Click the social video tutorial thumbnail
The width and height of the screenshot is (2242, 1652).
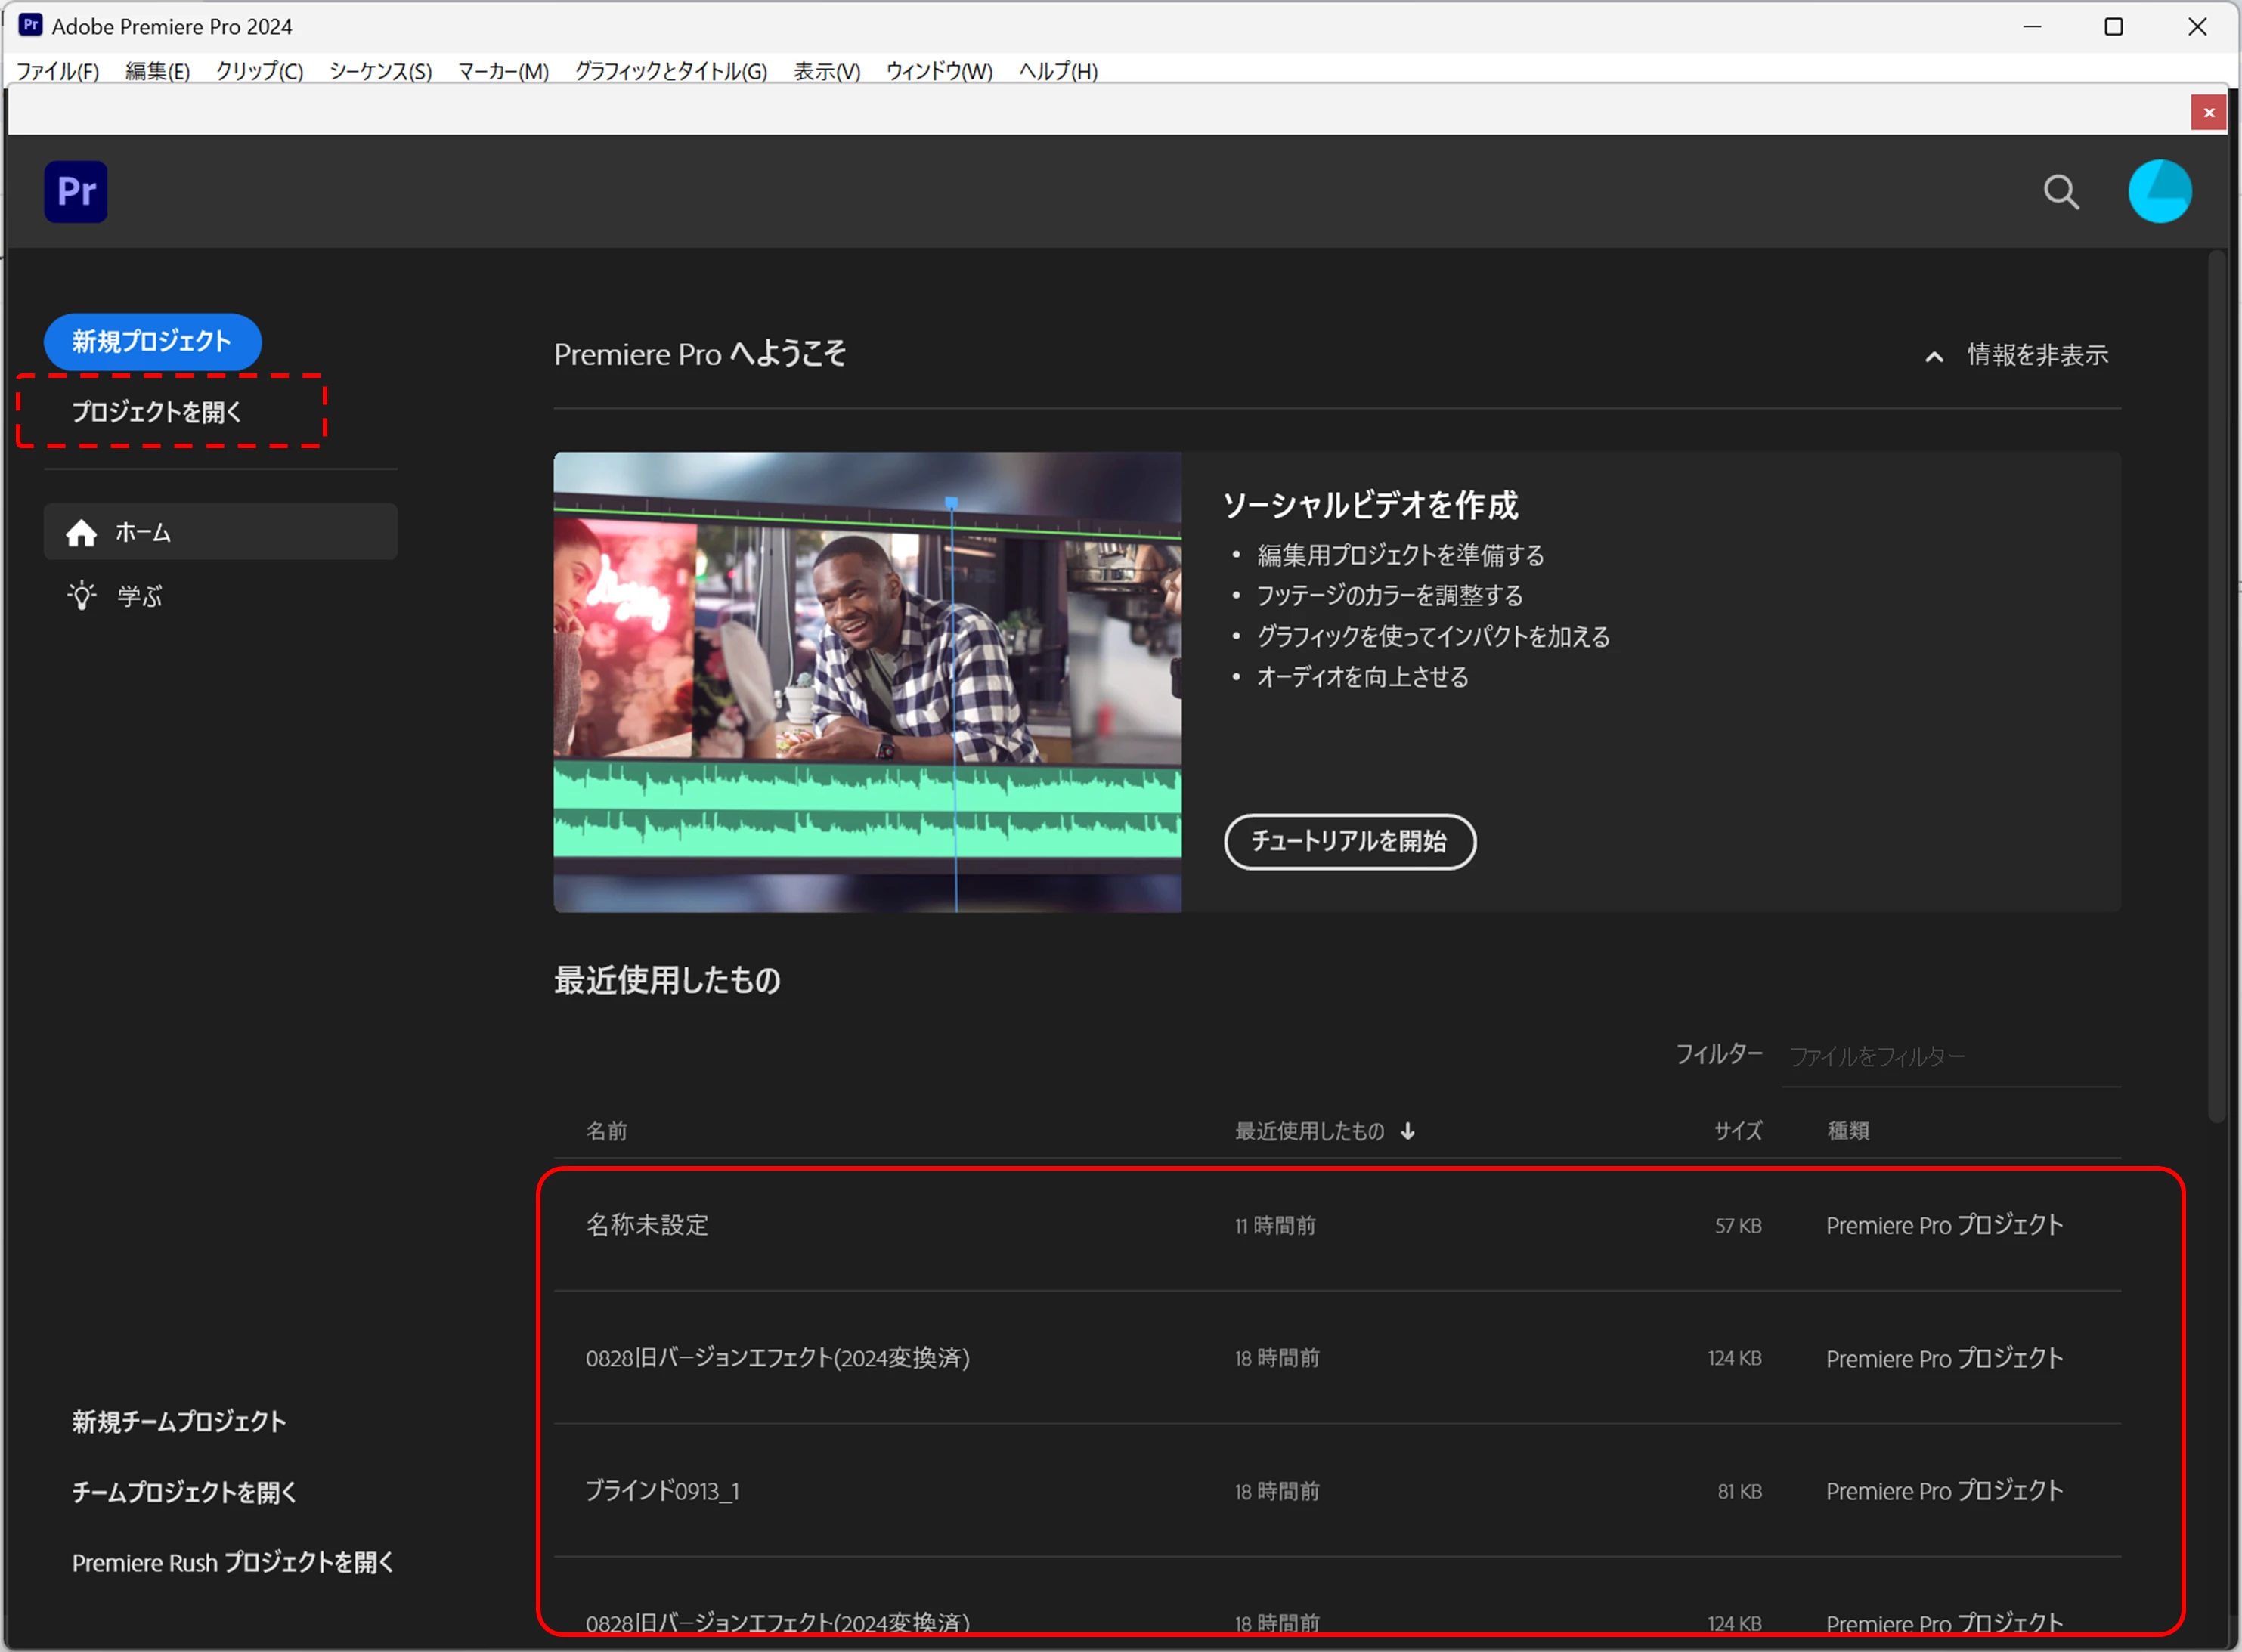tap(867, 681)
